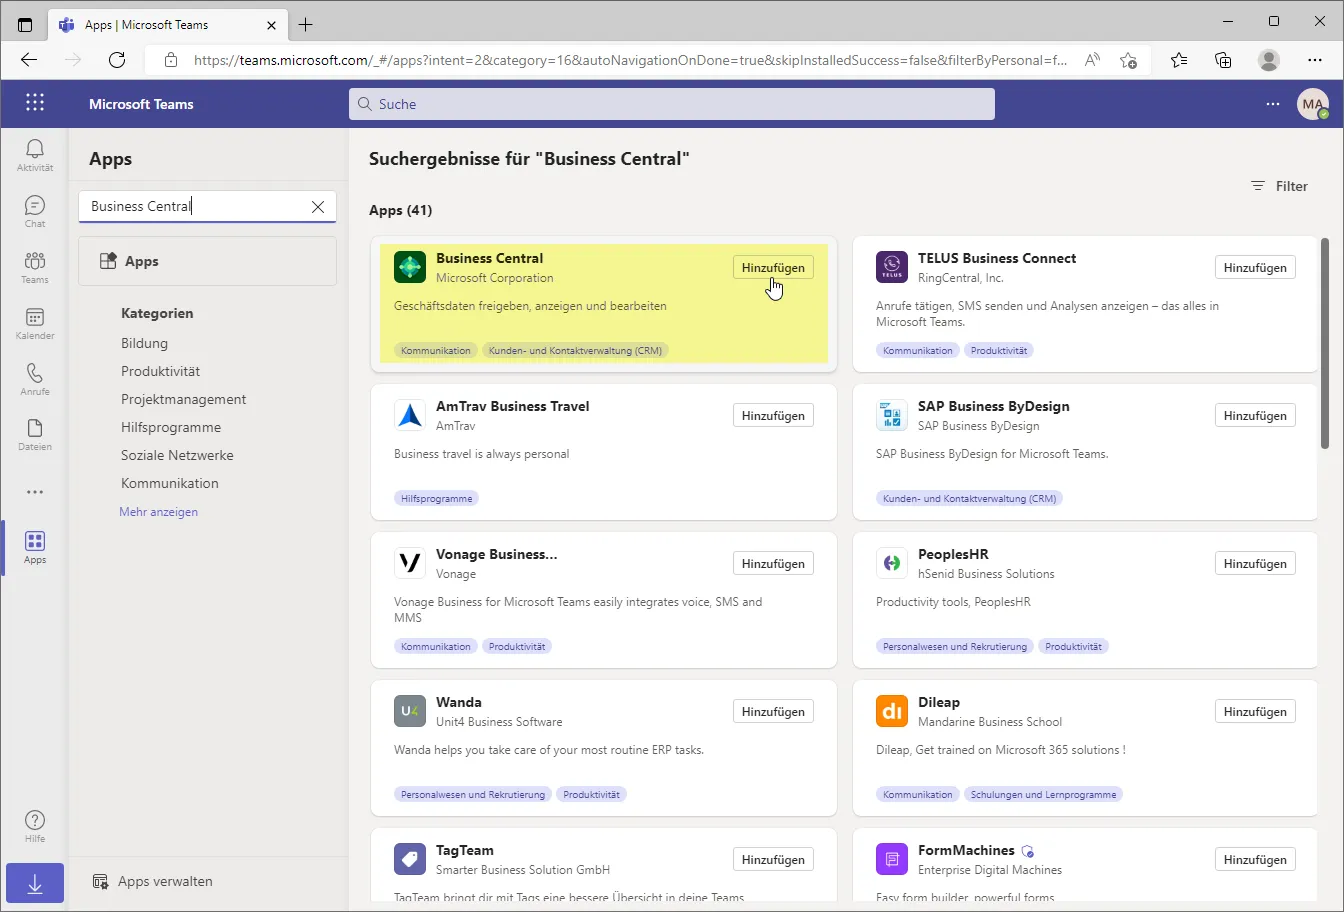Reload the browser page
The height and width of the screenshot is (912, 1344).
click(117, 60)
